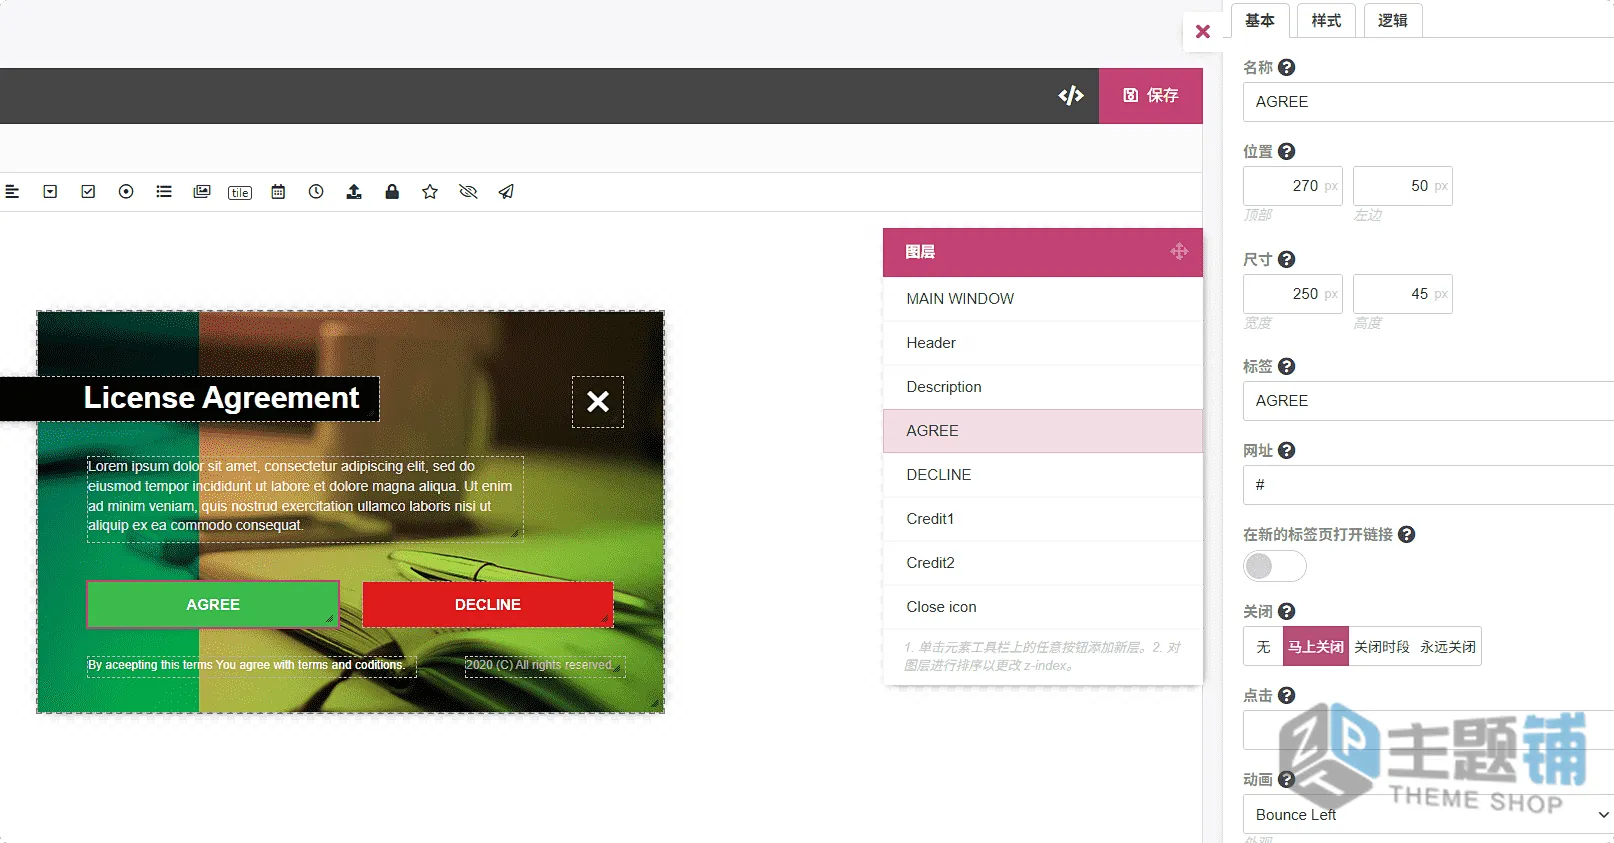Show help for the close option
The width and height of the screenshot is (1614, 843).
click(1287, 611)
